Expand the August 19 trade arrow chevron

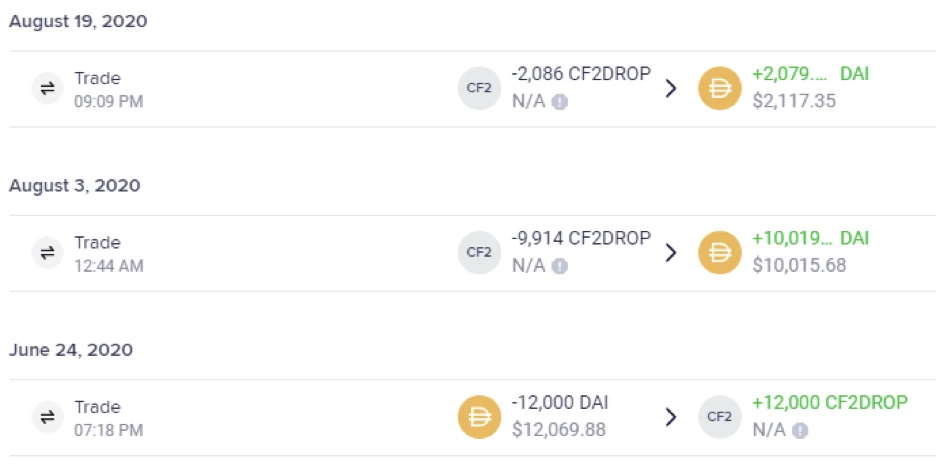[672, 88]
